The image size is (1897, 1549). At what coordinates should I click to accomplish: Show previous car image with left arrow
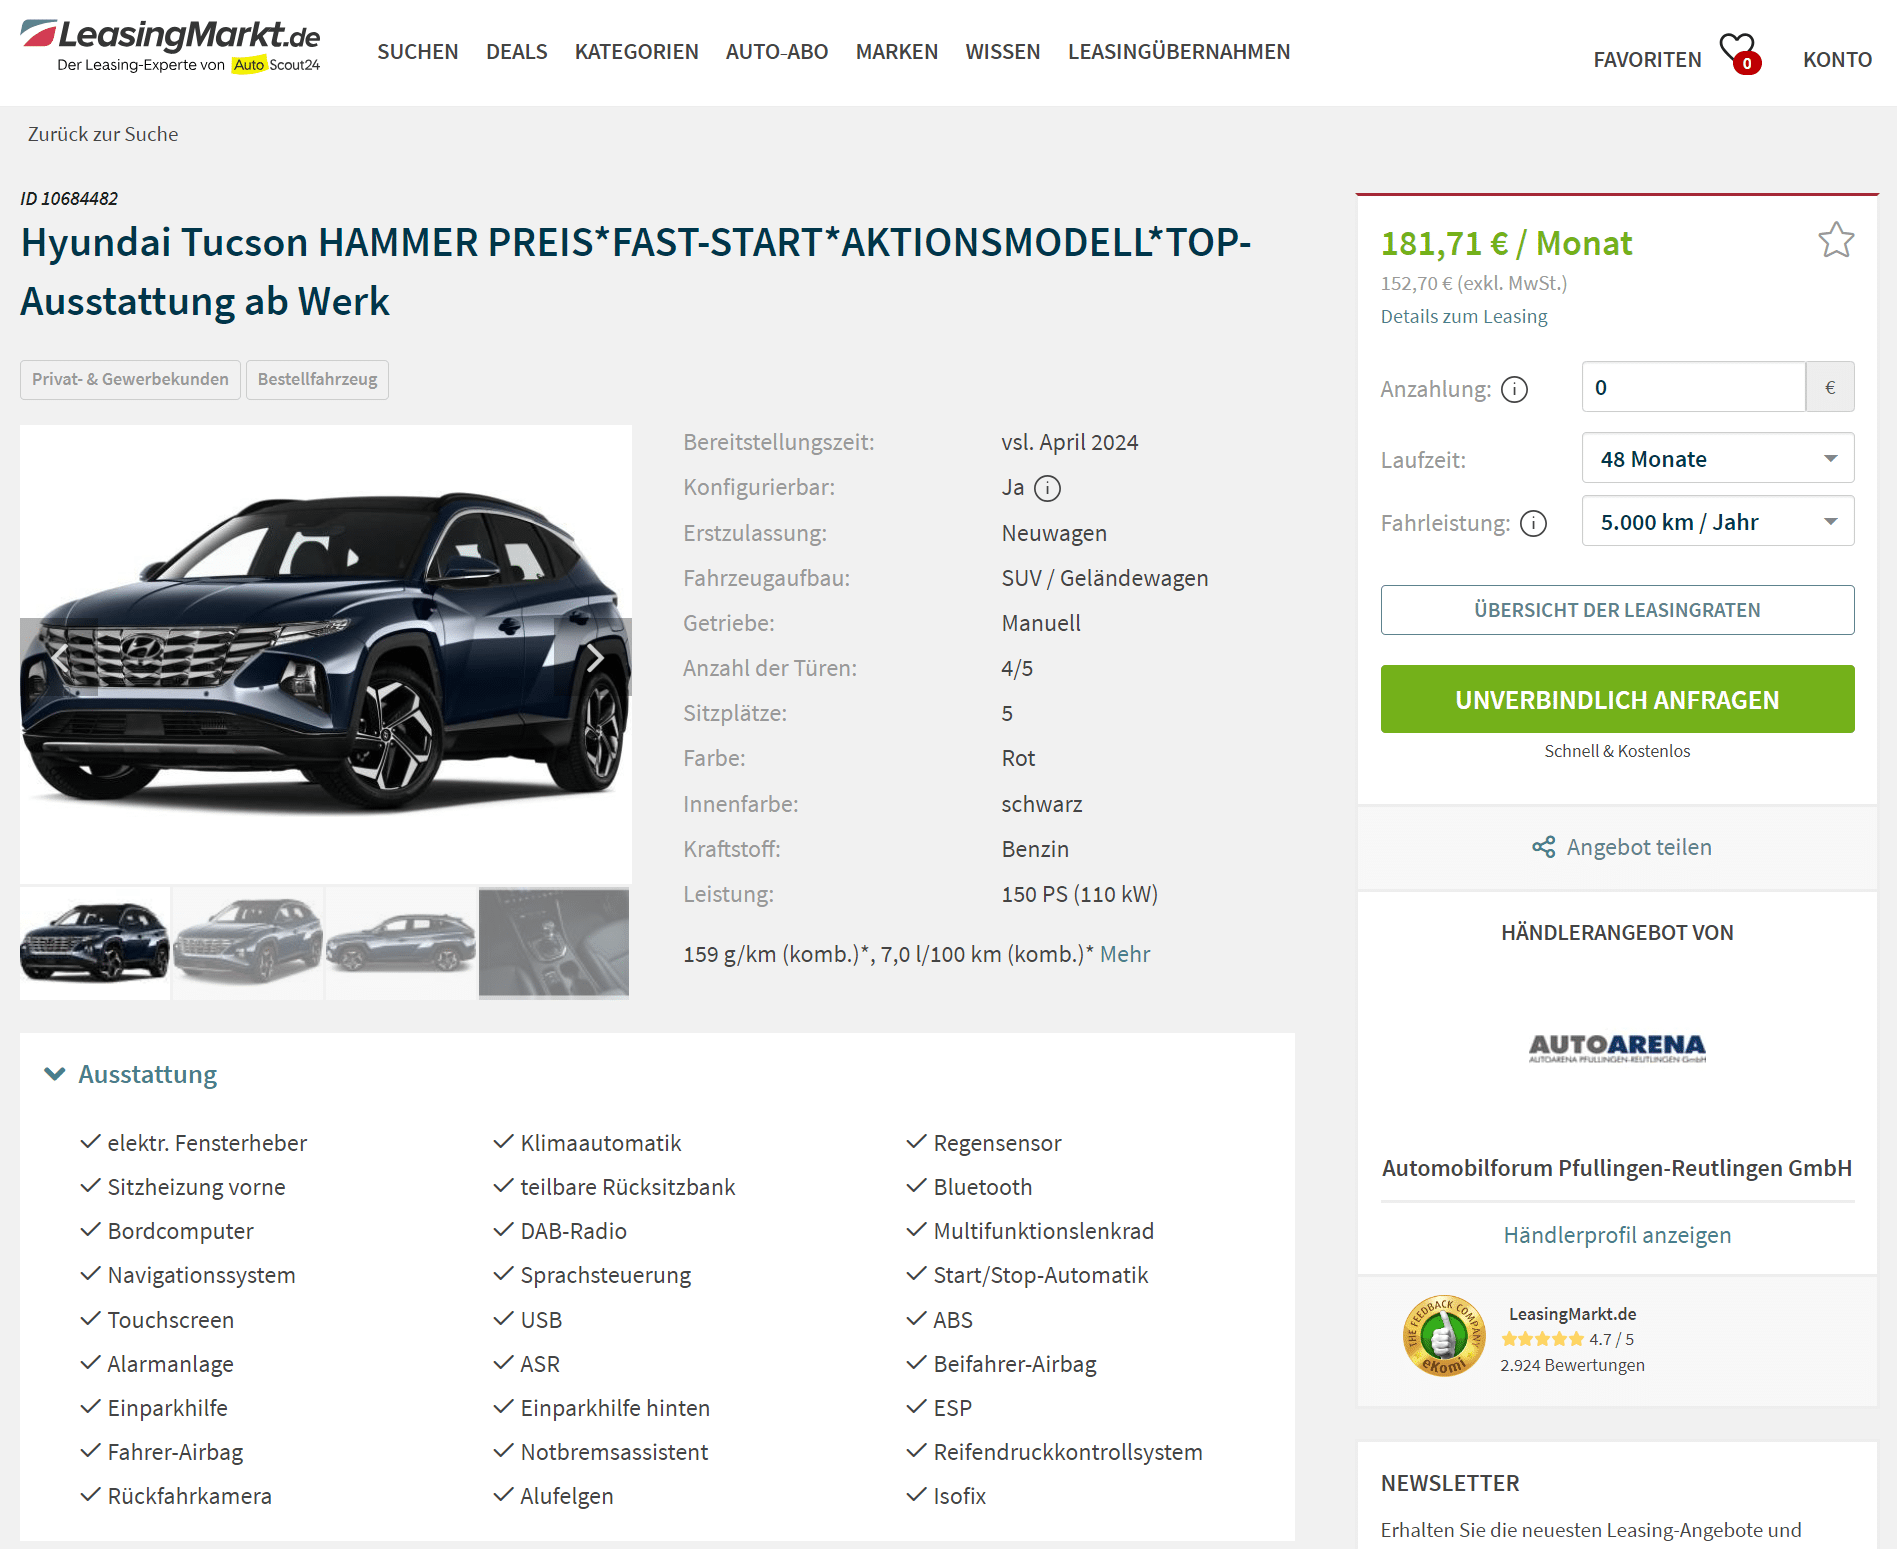(60, 657)
